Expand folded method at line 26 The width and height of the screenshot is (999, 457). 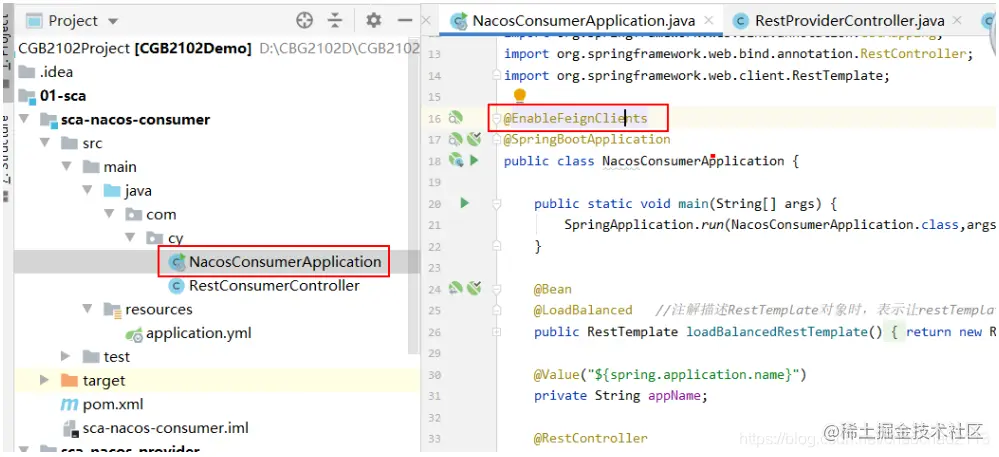496,331
